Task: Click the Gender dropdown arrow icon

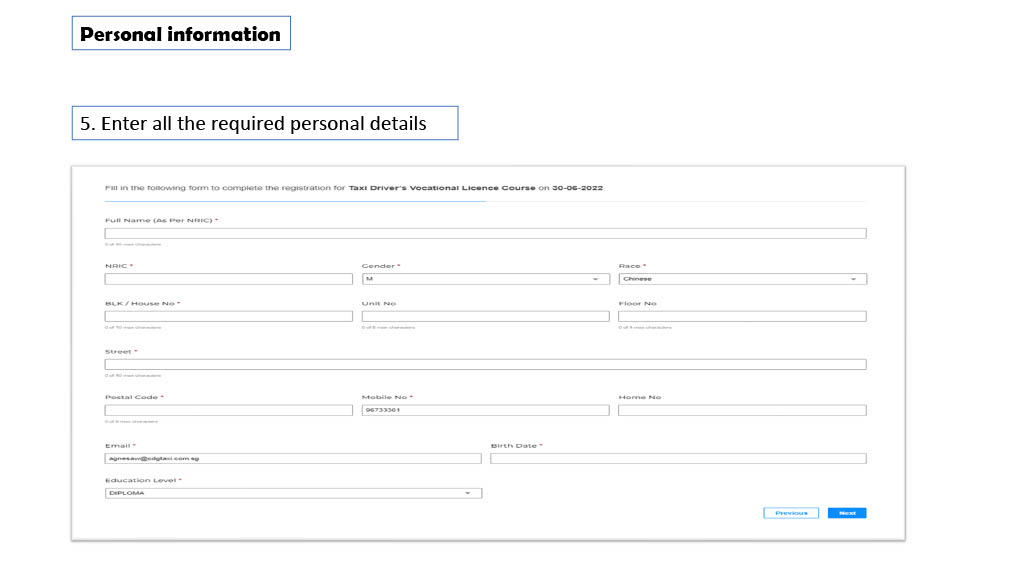Action: (595, 279)
